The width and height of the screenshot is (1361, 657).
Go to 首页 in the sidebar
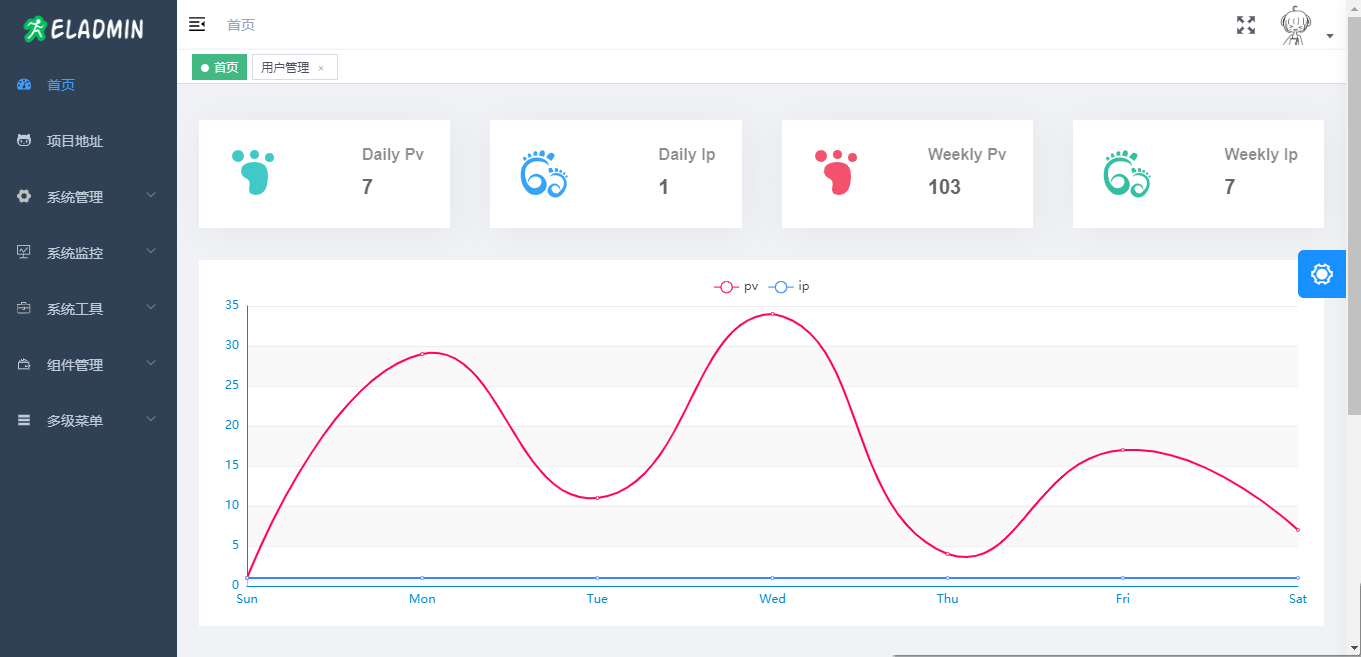61,85
